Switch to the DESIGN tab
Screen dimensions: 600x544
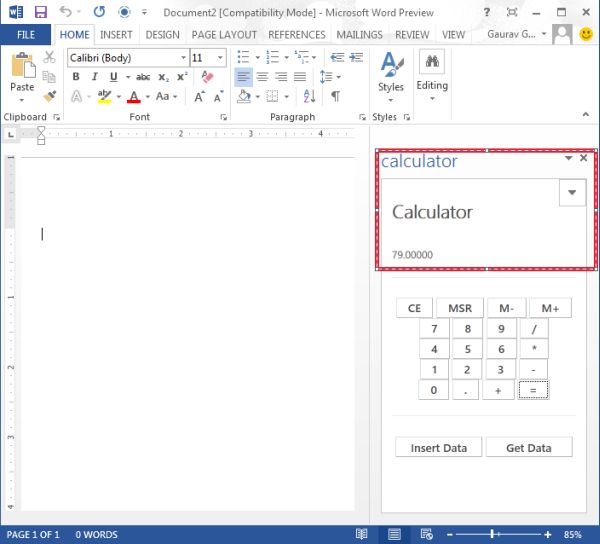coord(162,35)
